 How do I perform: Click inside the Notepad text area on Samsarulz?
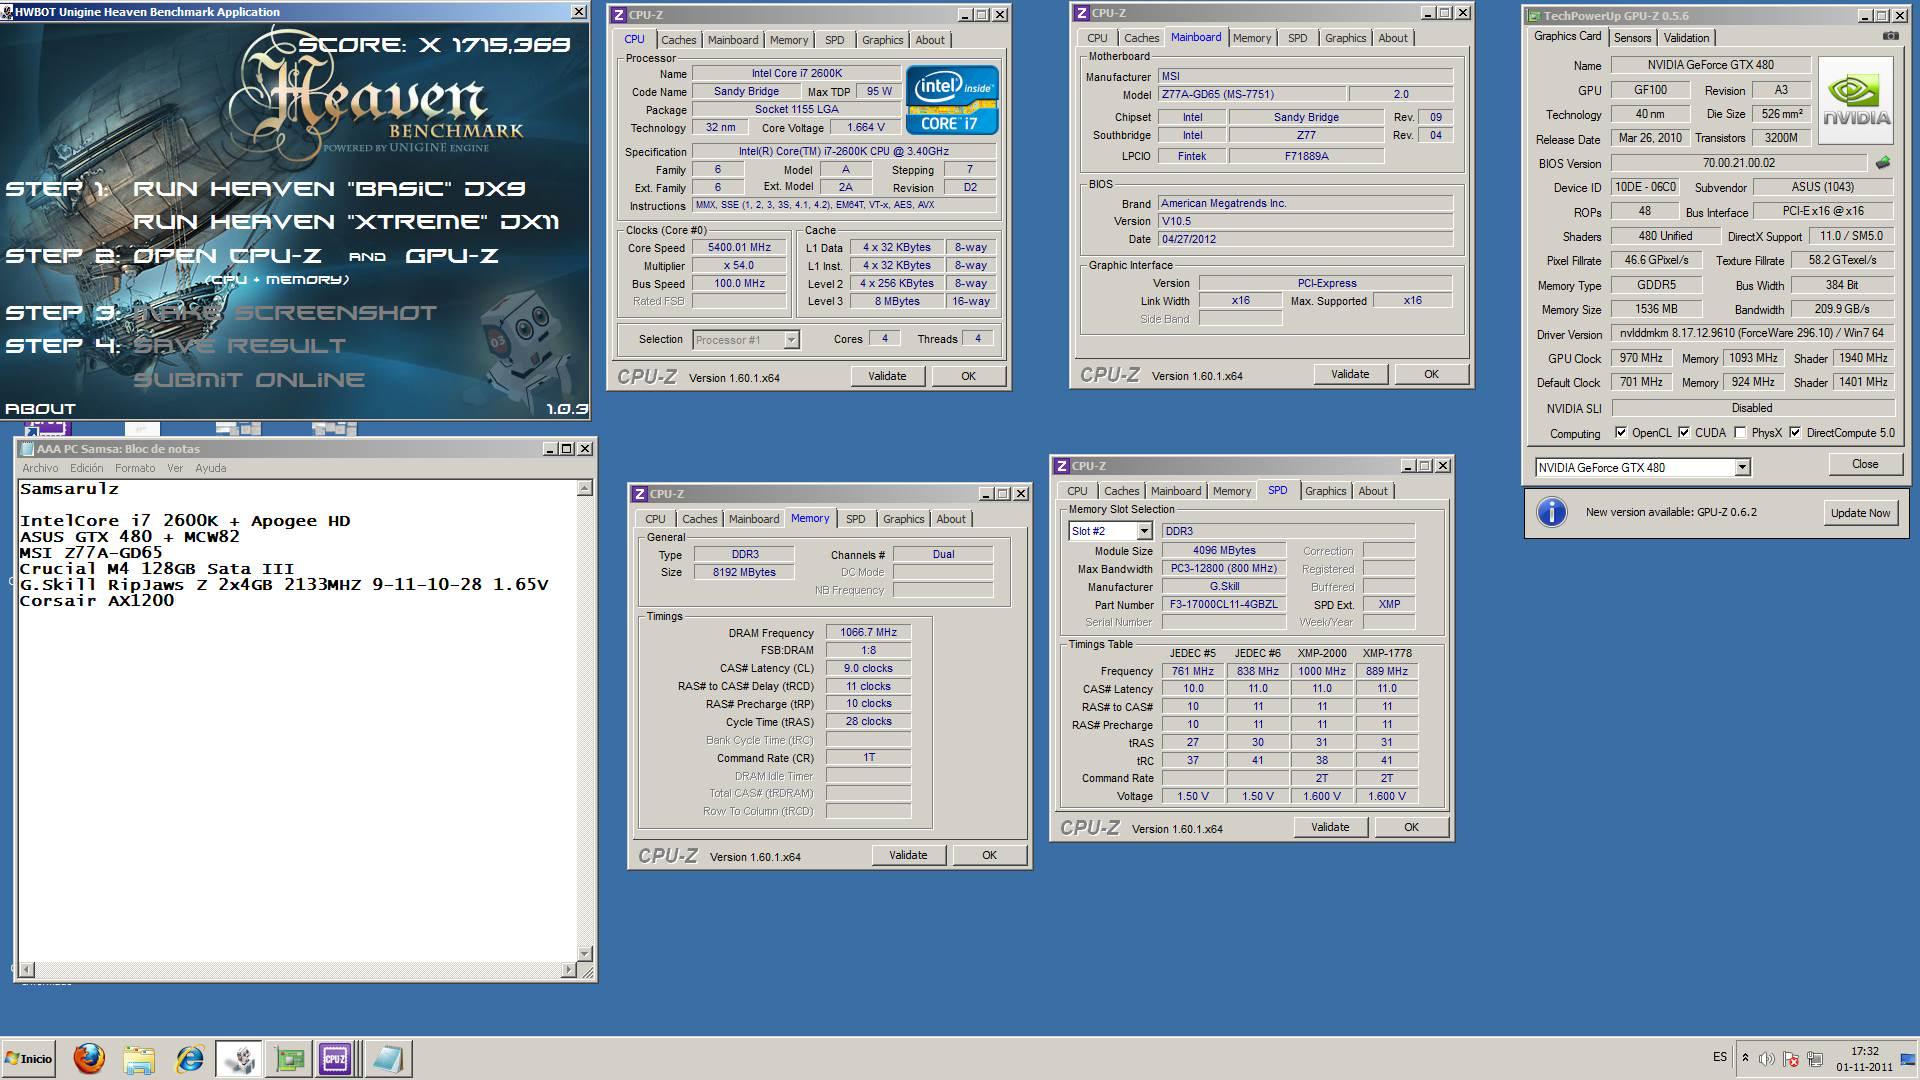[x=69, y=489]
